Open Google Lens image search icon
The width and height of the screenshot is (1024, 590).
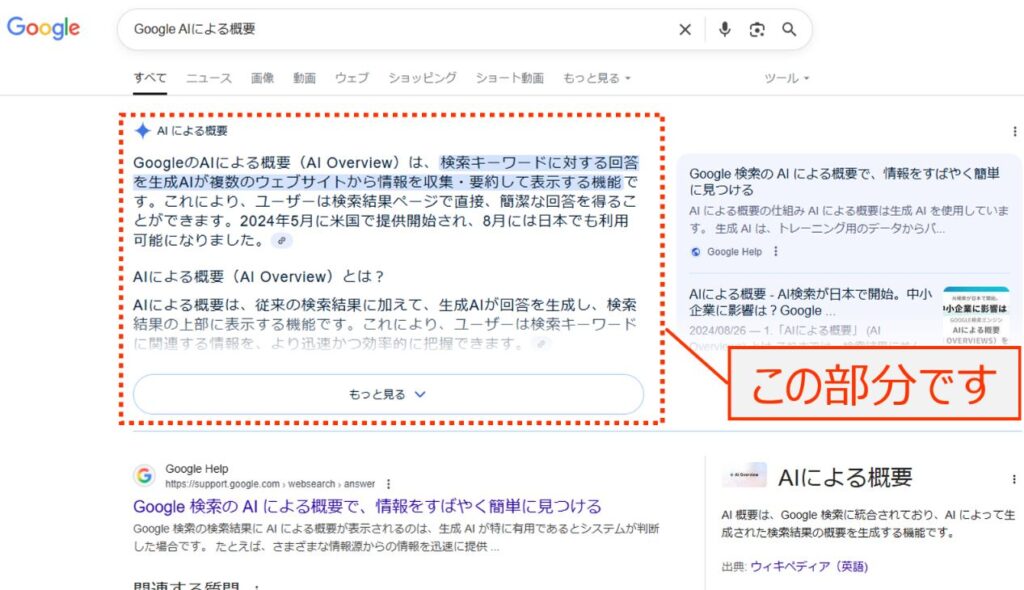pyautogui.click(x=757, y=29)
